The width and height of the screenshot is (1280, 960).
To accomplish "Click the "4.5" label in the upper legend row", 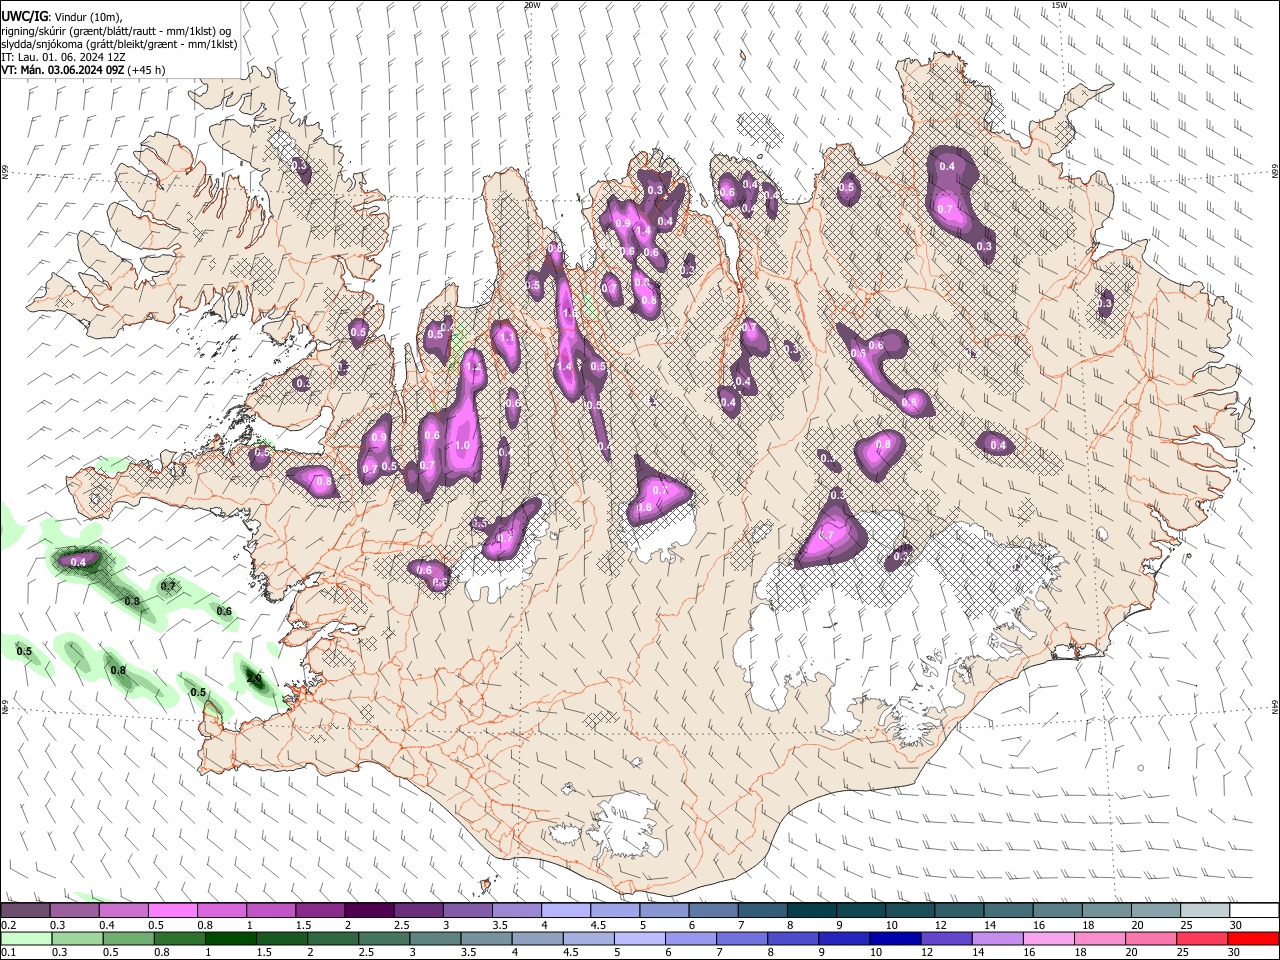I will point(597,925).
